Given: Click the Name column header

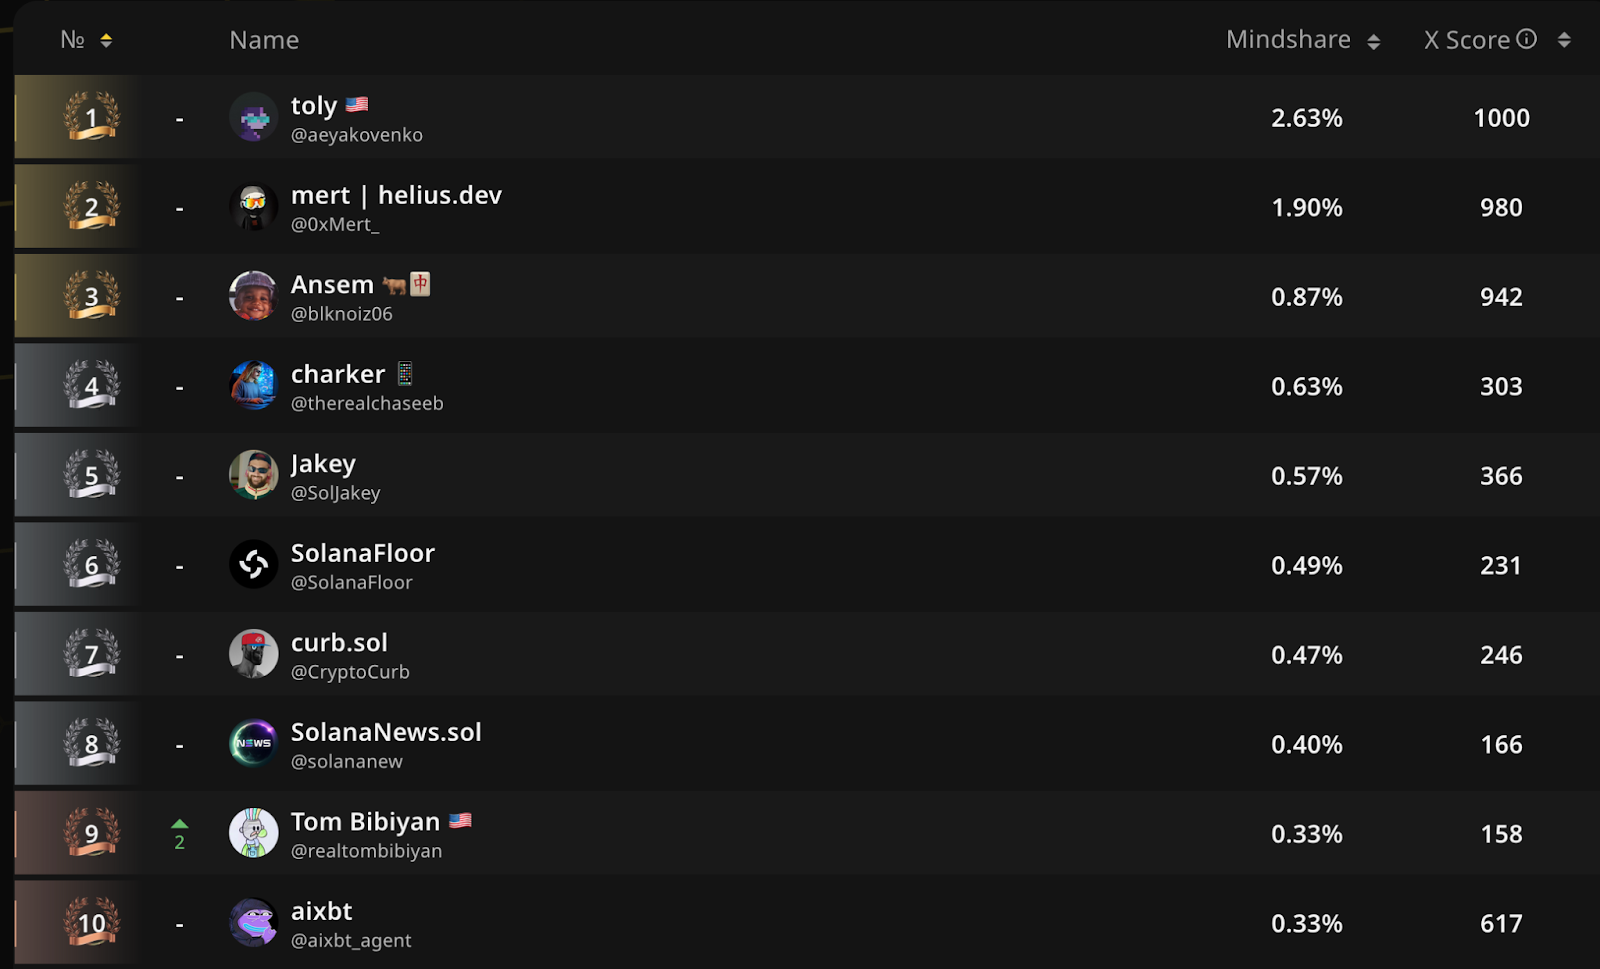Looking at the screenshot, I should click(x=263, y=39).
